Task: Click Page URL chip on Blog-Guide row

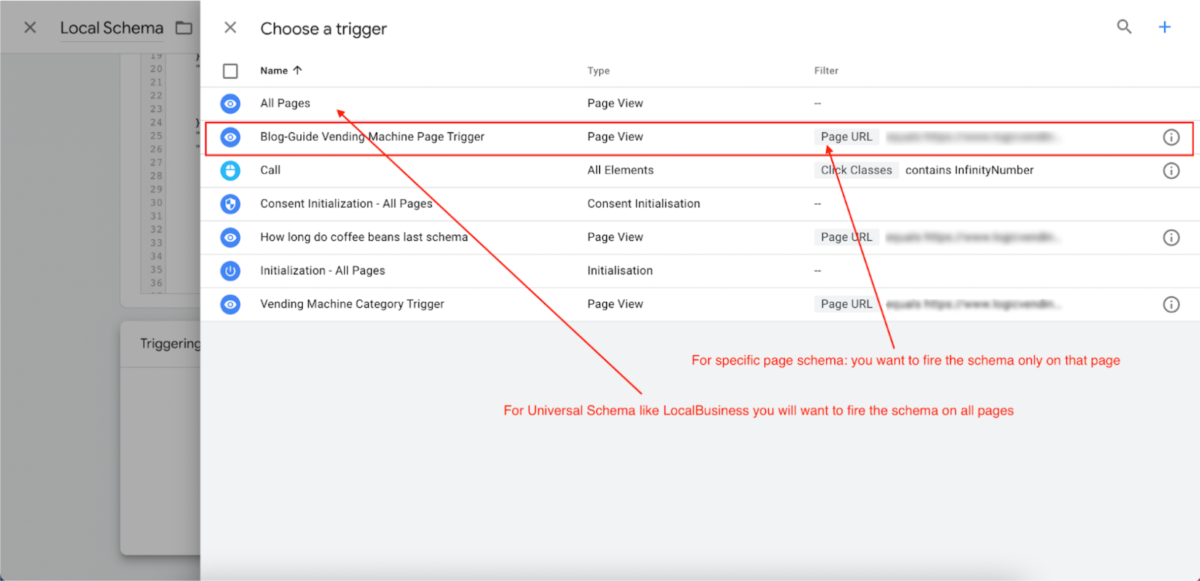Action: pyautogui.click(x=846, y=137)
